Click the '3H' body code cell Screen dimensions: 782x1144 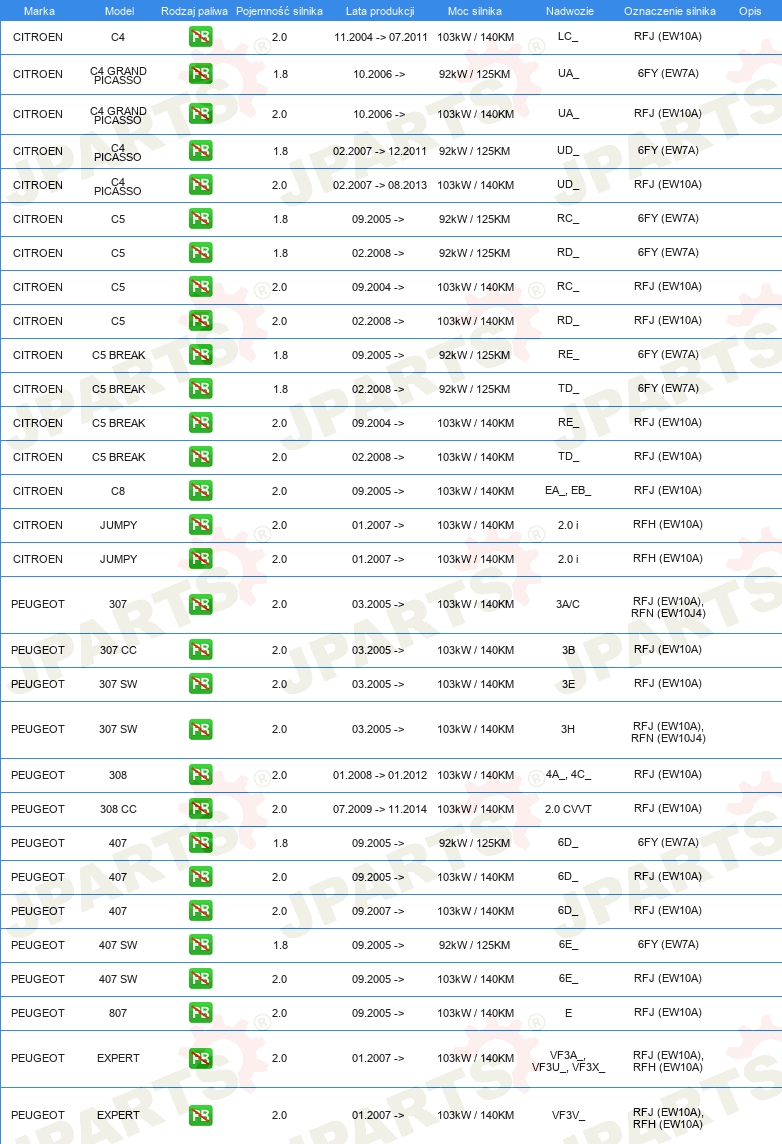tap(568, 729)
